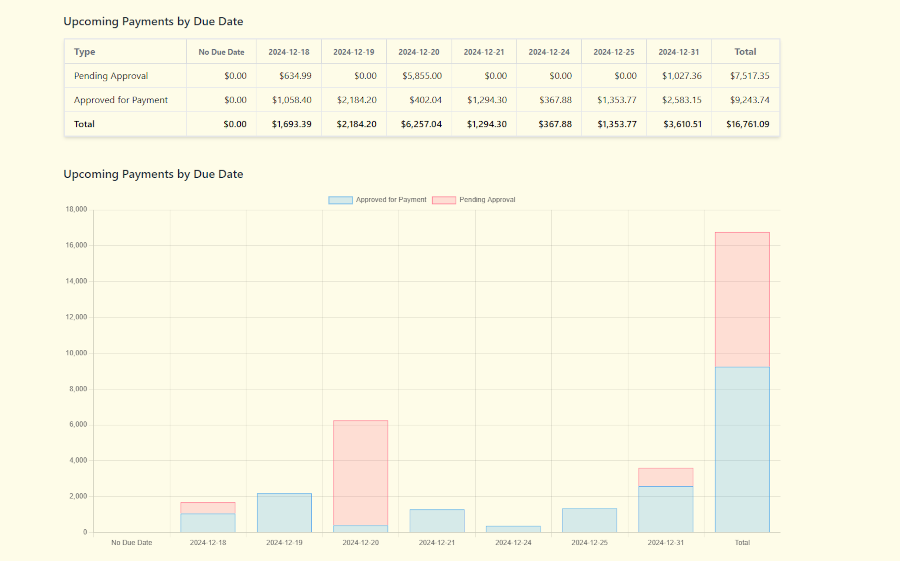Click the 18,000 y-axis label
This screenshot has width=900, height=561.
(x=76, y=210)
